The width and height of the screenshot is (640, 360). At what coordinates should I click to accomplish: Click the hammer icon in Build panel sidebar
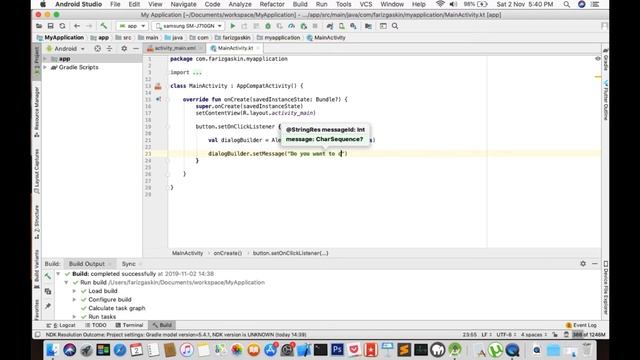48,276
